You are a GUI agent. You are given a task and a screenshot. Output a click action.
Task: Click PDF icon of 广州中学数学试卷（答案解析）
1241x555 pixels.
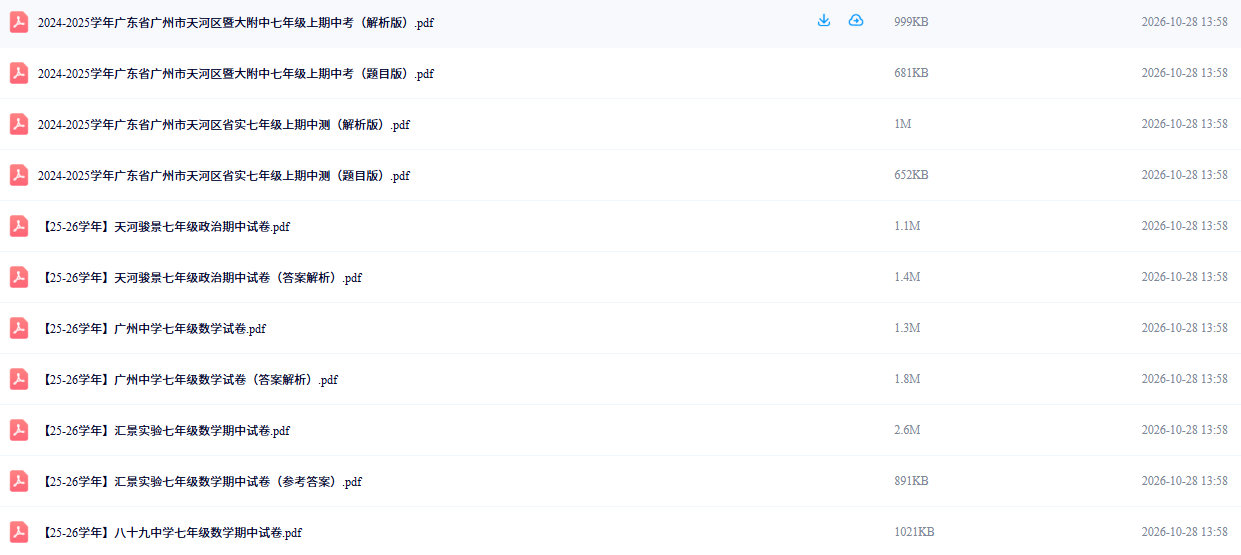click(x=19, y=379)
